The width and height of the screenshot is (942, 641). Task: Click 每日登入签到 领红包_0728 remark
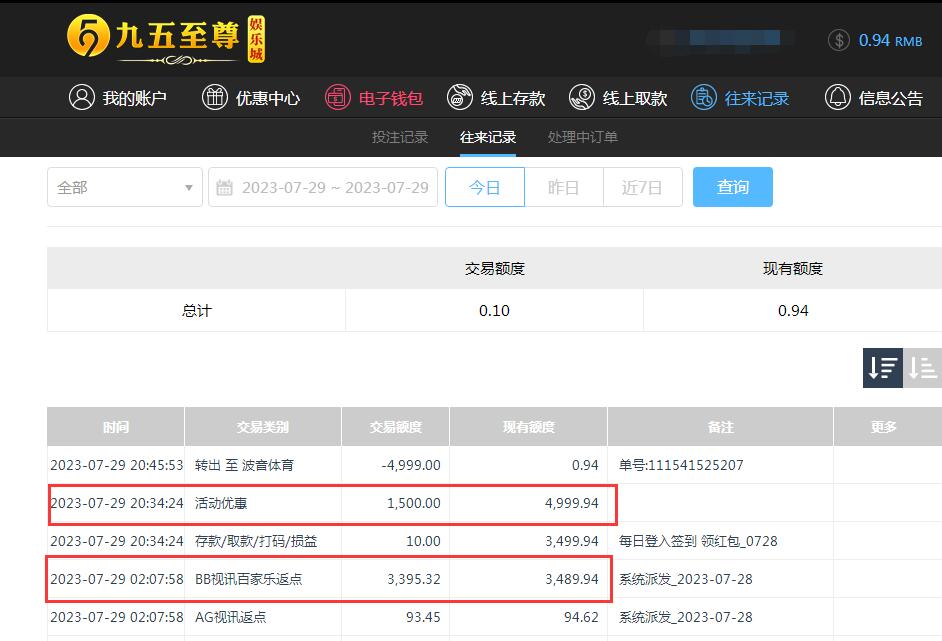(x=697, y=541)
